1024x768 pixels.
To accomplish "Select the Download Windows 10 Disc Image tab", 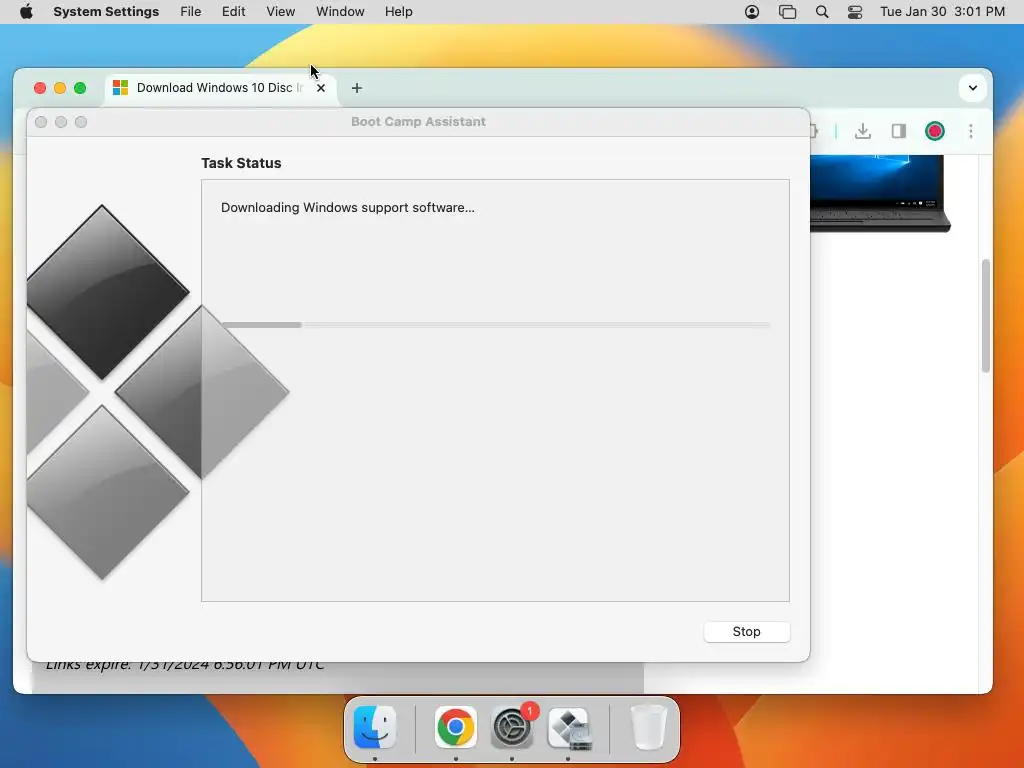I will click(221, 88).
